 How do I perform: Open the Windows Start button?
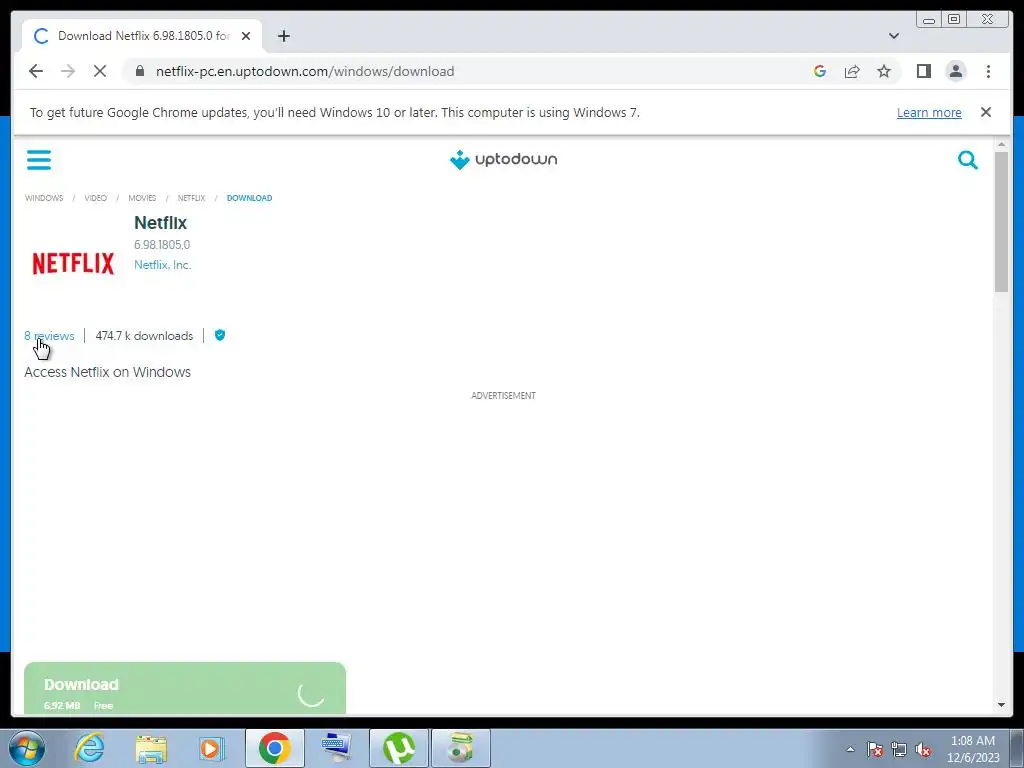tap(27, 748)
